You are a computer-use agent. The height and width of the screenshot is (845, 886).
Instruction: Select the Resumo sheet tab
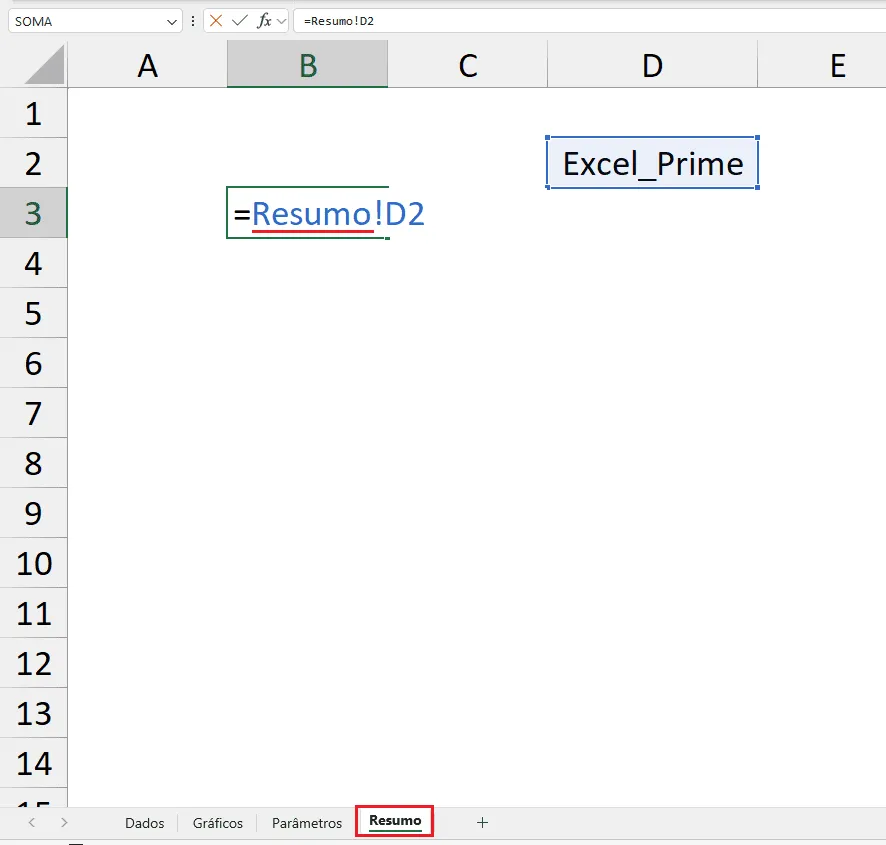point(395,821)
